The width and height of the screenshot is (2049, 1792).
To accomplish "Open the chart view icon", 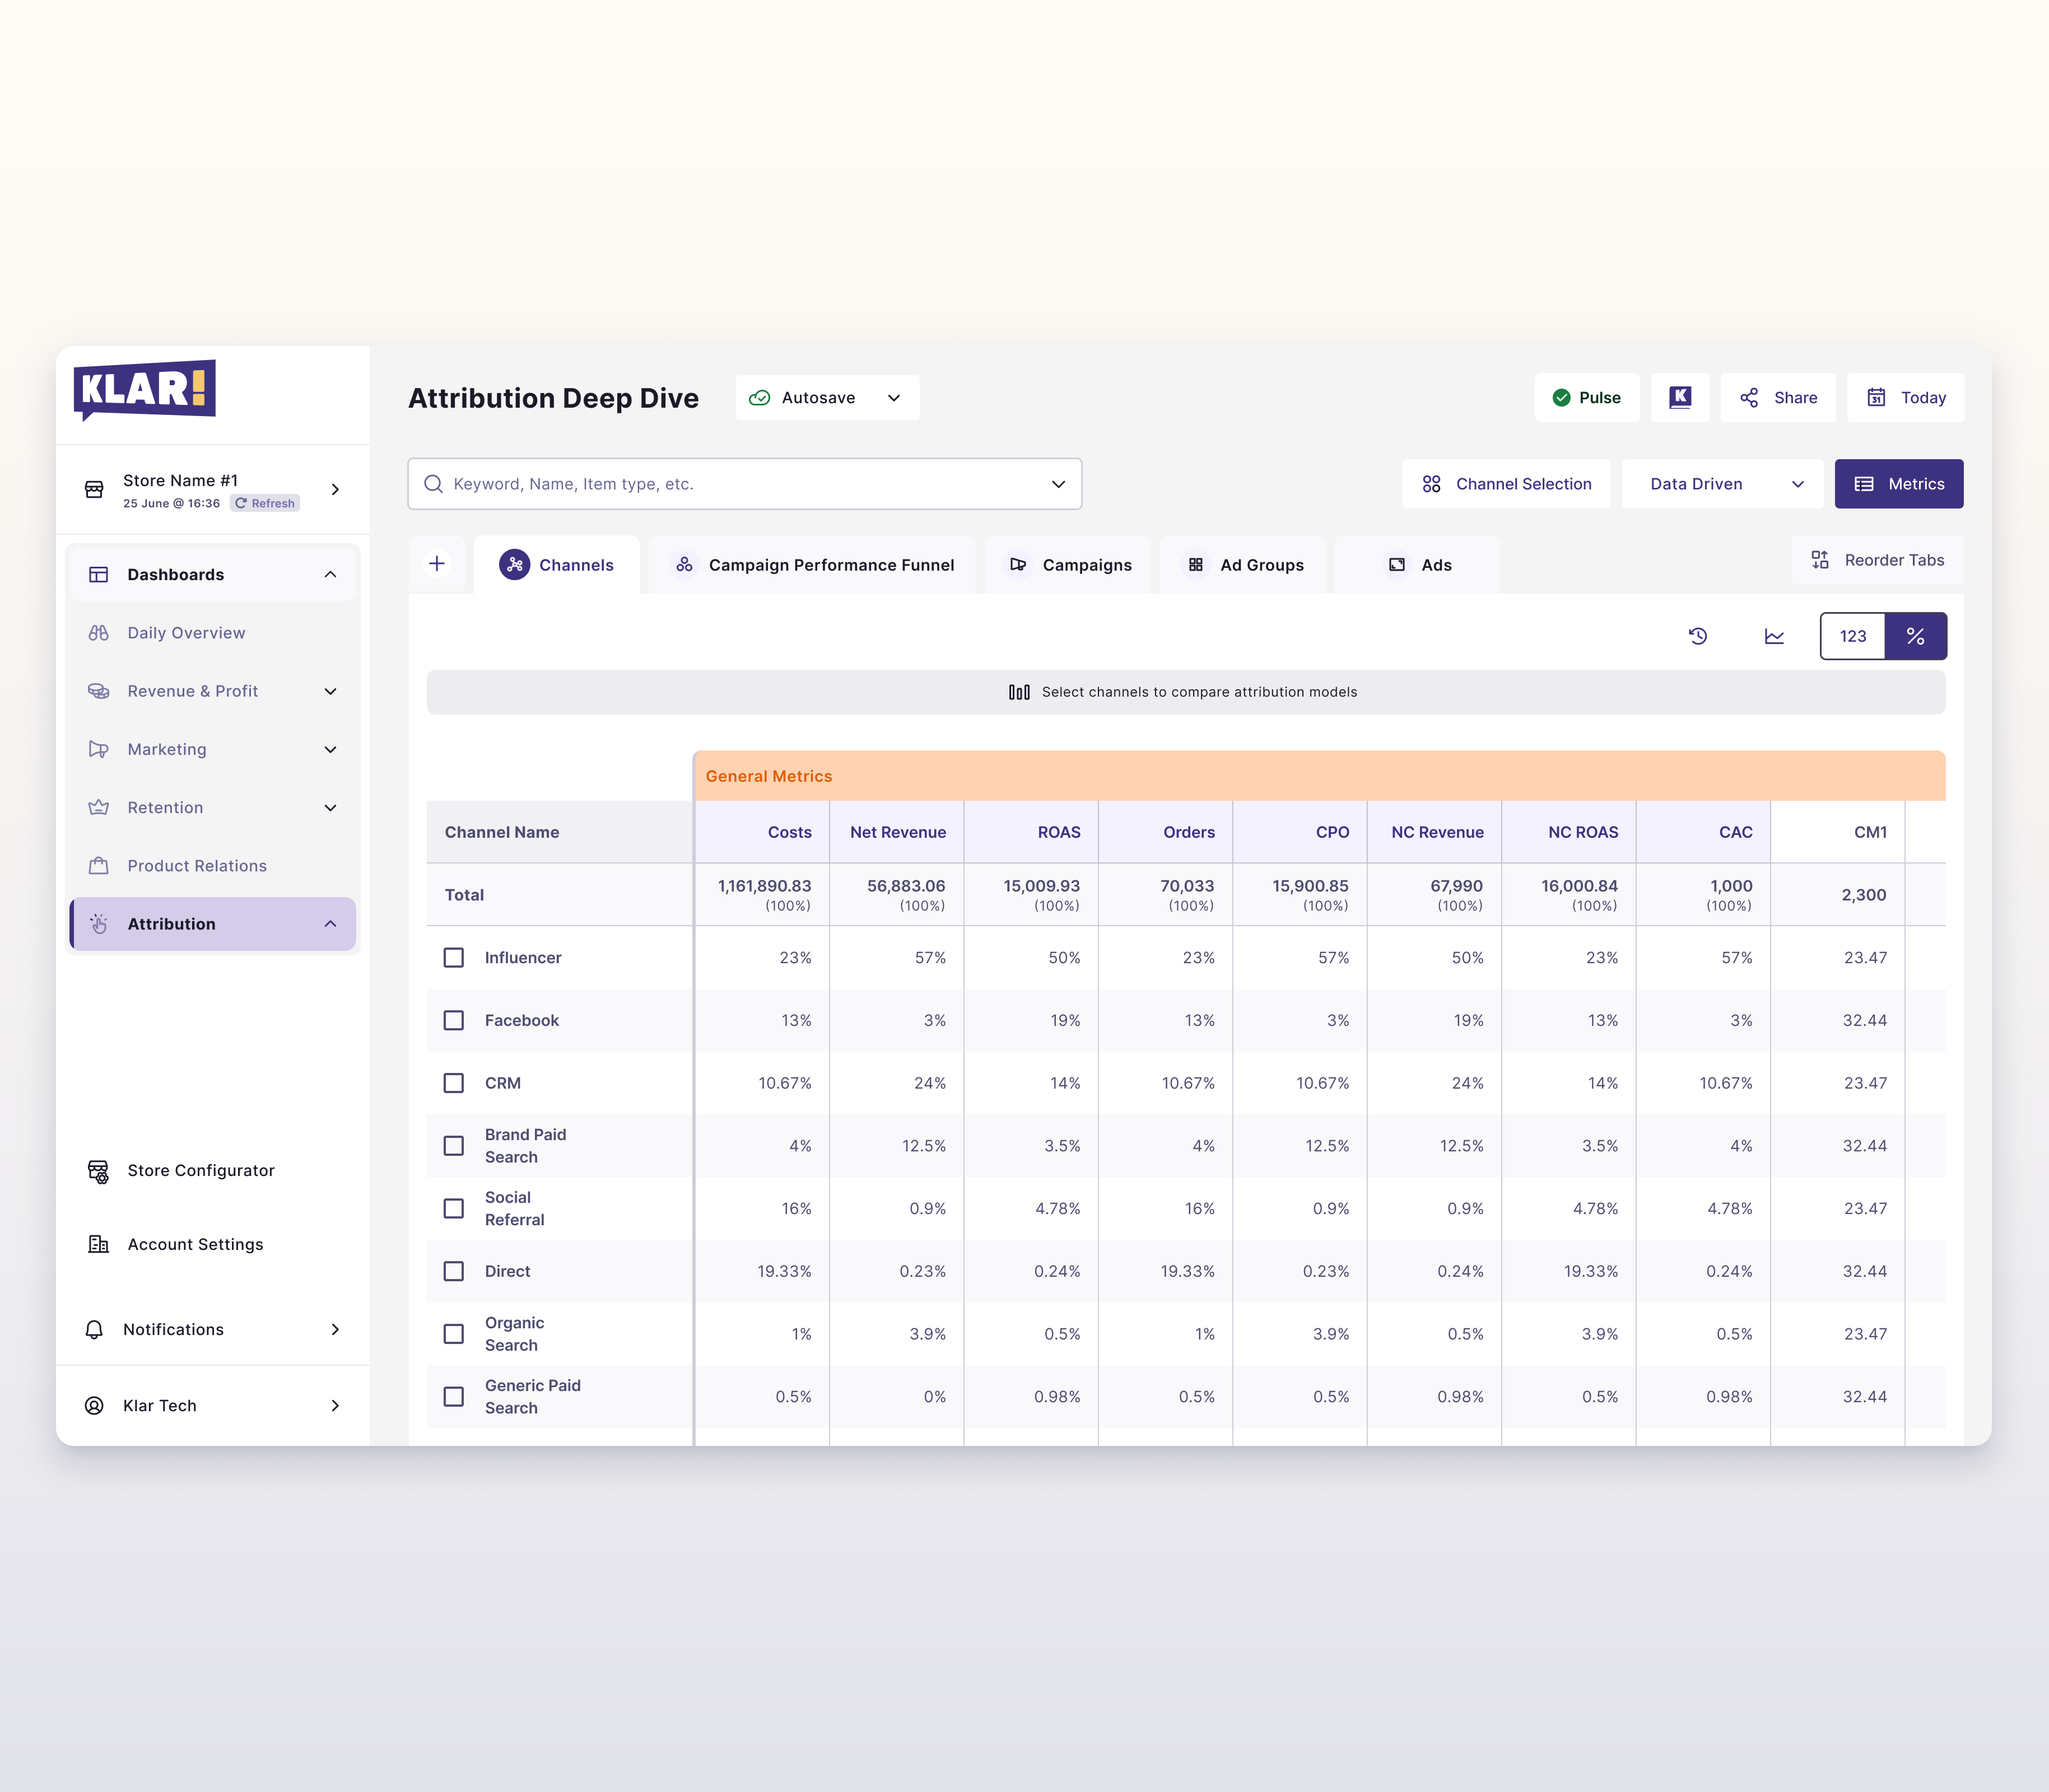I will click(1774, 636).
